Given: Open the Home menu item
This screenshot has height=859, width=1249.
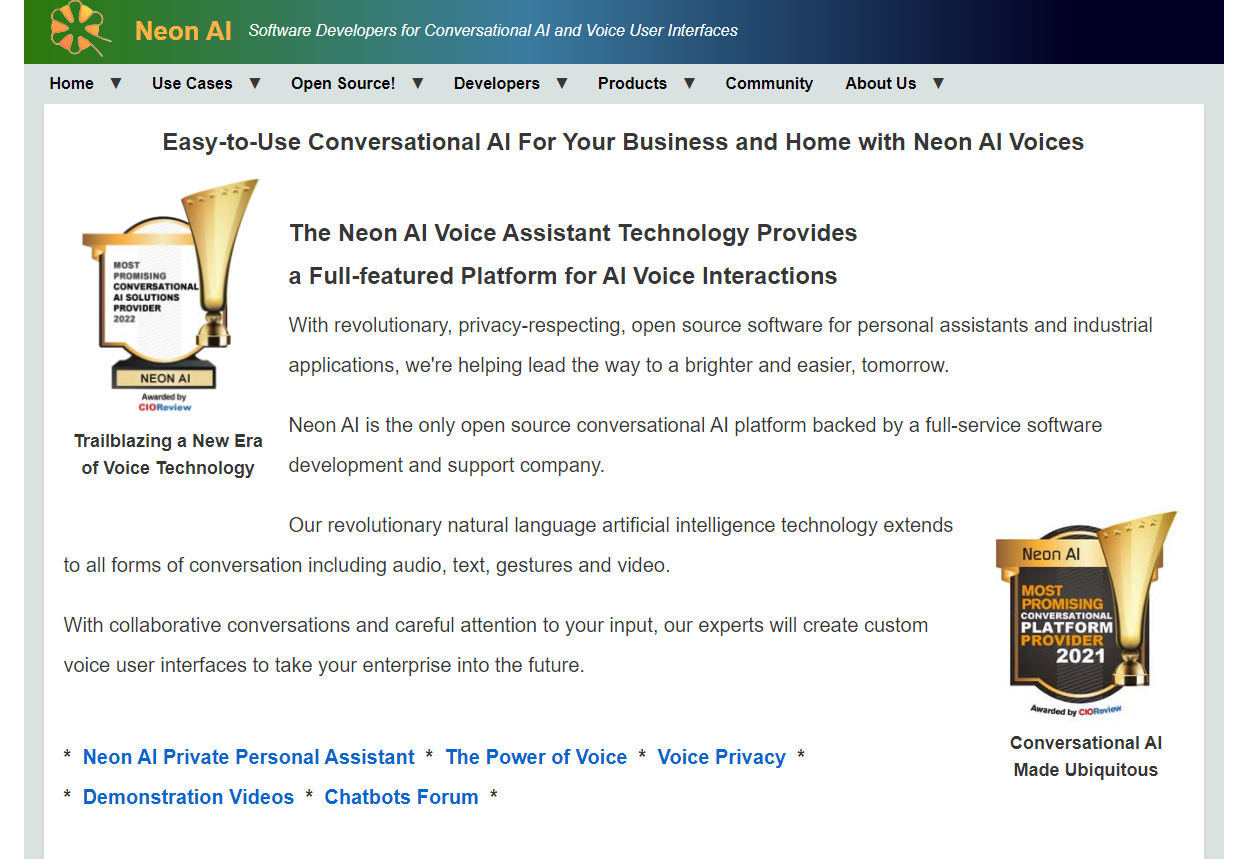Looking at the screenshot, I should tap(71, 83).
